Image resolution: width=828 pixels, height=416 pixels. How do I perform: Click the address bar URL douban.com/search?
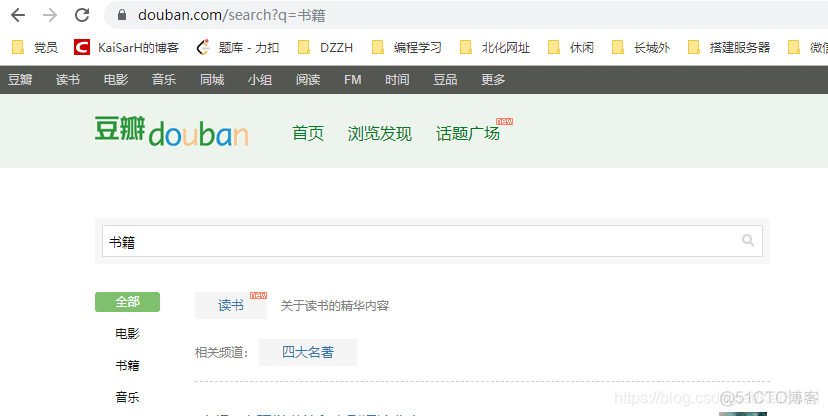(231, 15)
